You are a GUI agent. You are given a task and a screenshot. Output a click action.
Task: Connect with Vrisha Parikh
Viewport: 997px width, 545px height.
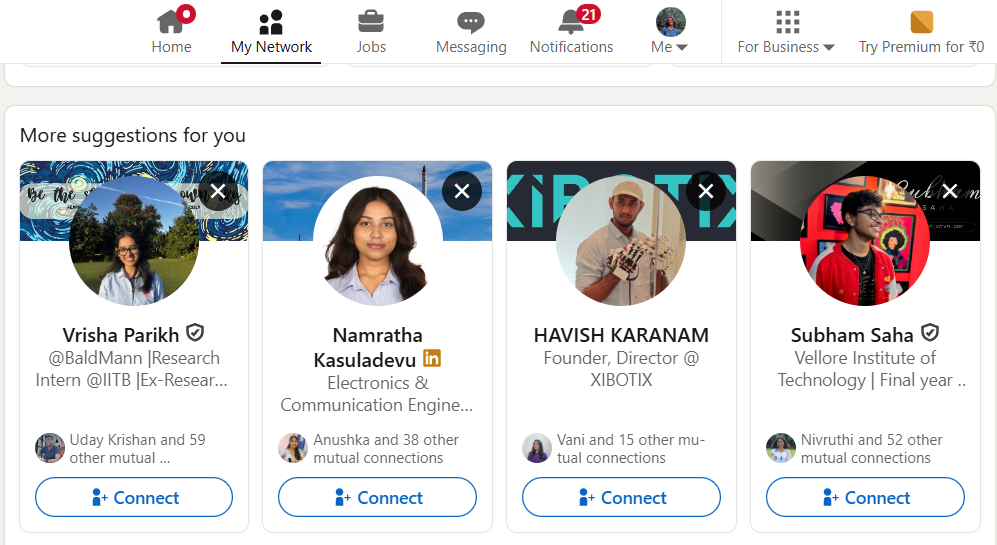134,497
